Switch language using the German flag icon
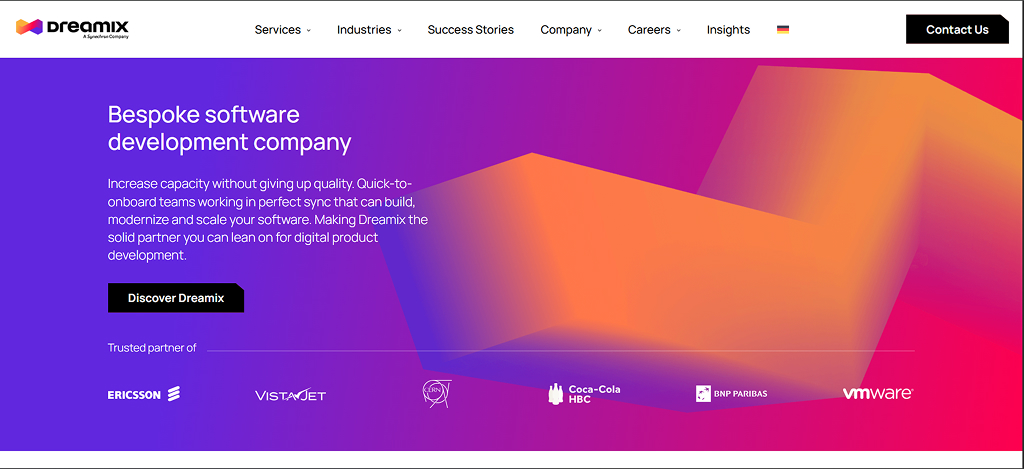Viewport: 1024px width, 469px height. coord(782,30)
